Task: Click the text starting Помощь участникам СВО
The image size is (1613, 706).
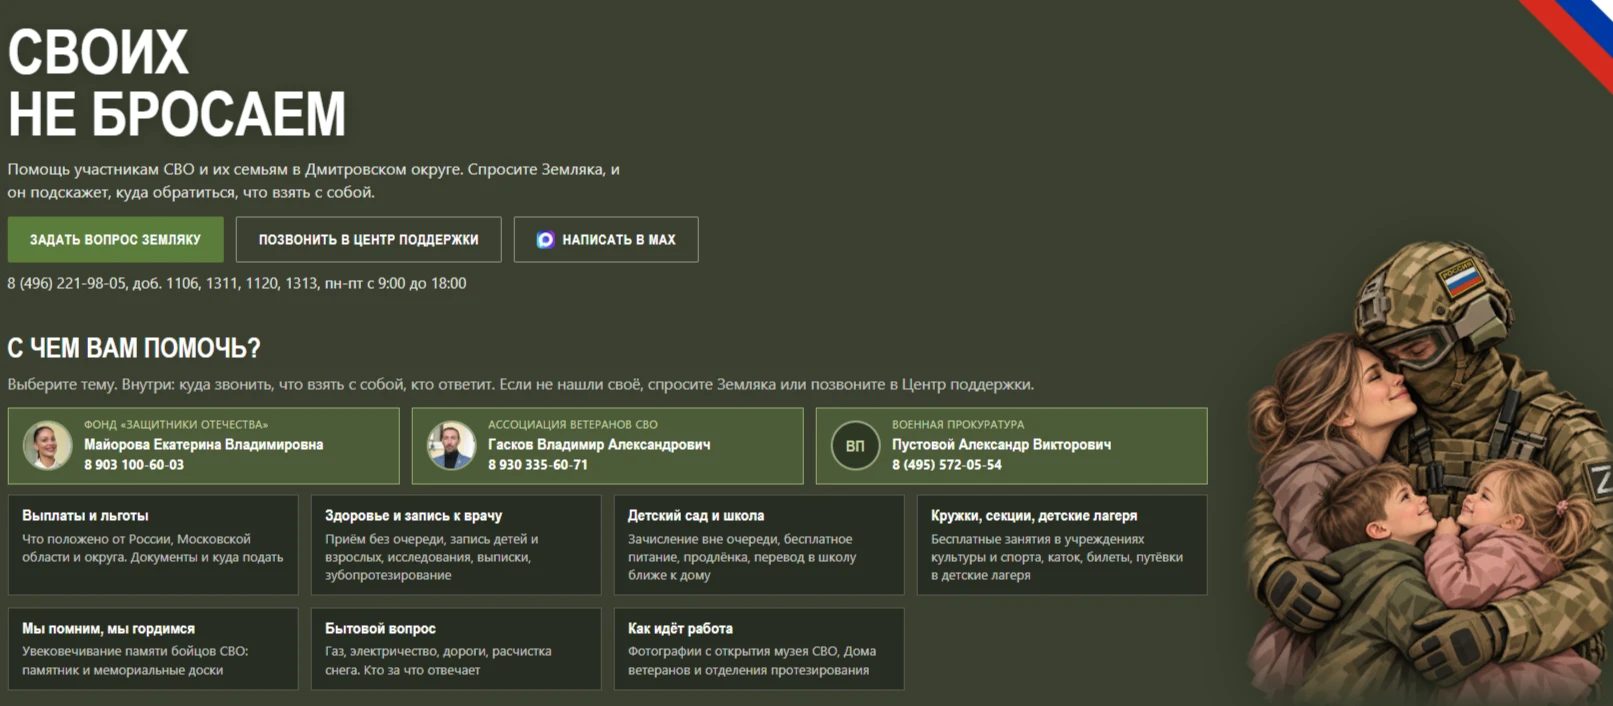Action: click(x=314, y=181)
